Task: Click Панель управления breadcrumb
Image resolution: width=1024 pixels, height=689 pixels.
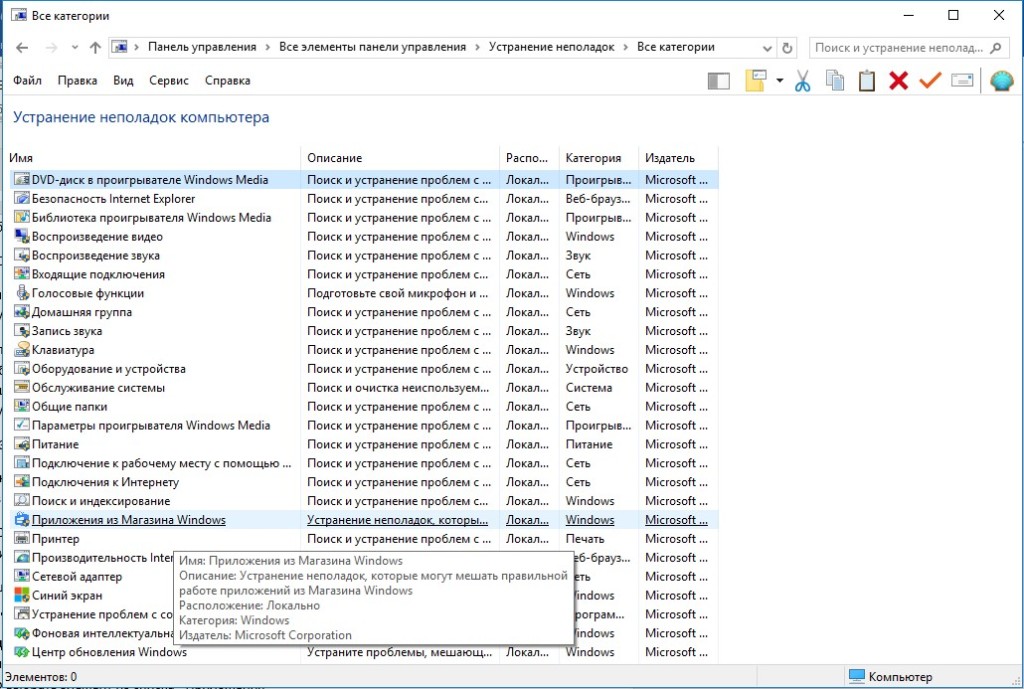Action: pos(202,47)
